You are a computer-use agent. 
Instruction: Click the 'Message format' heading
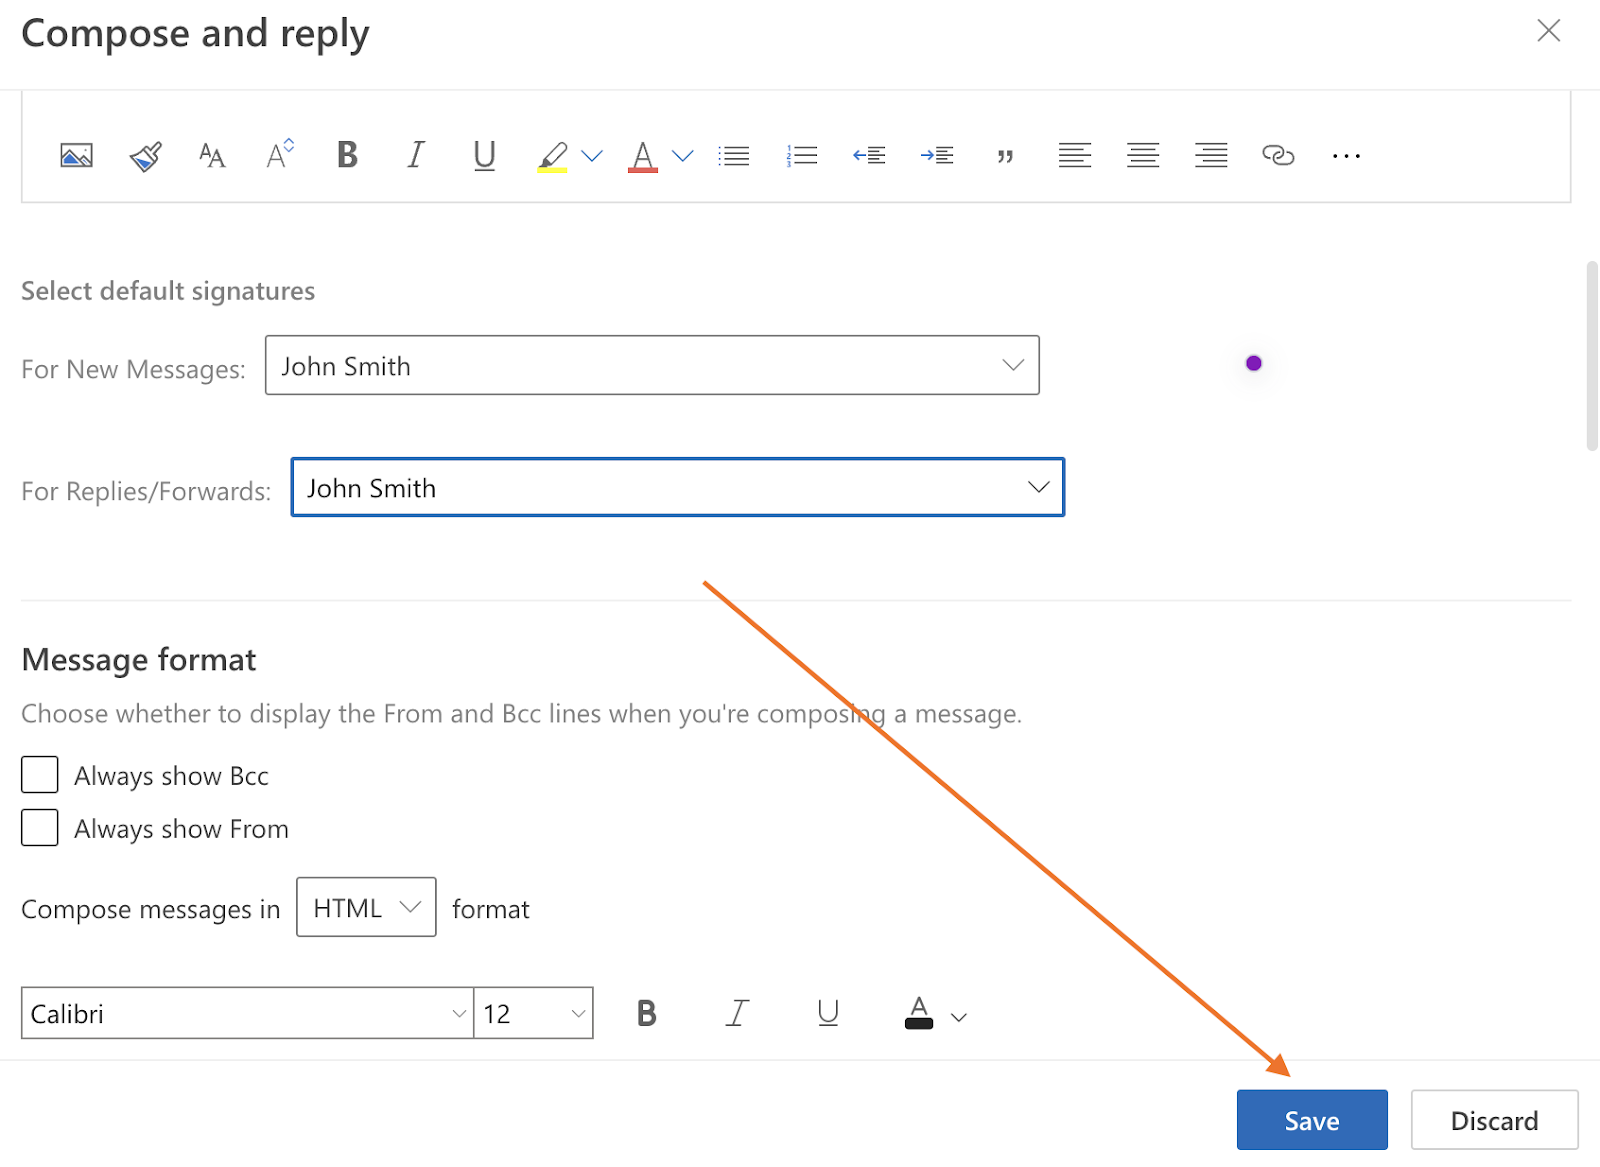coord(139,660)
